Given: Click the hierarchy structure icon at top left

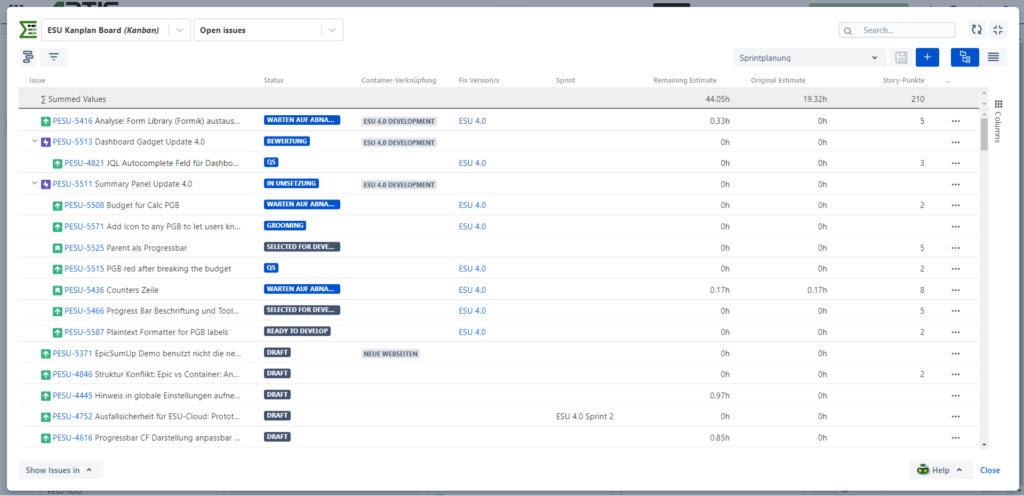Looking at the screenshot, I should pos(28,58).
